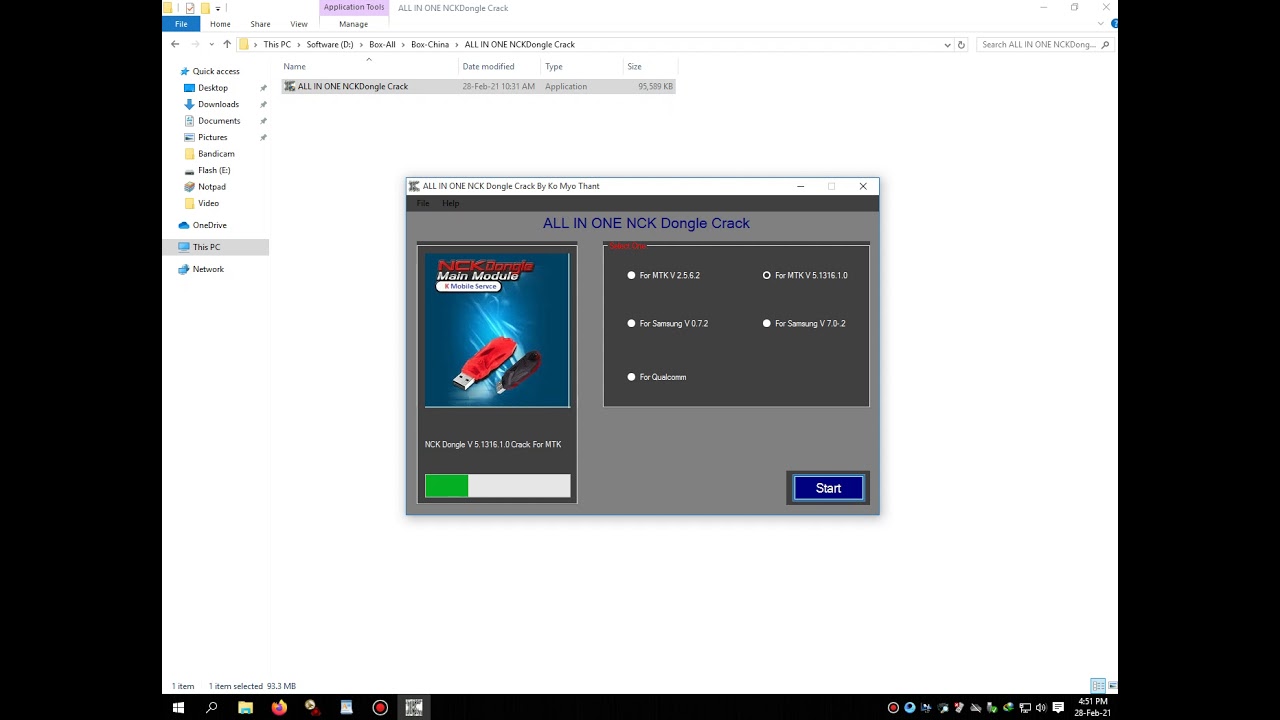Launch Firefox from the taskbar
This screenshot has height=720, width=1280.
279,707
